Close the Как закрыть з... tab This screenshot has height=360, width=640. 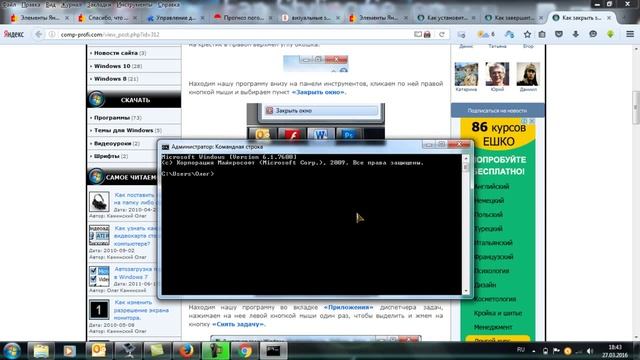coord(609,18)
